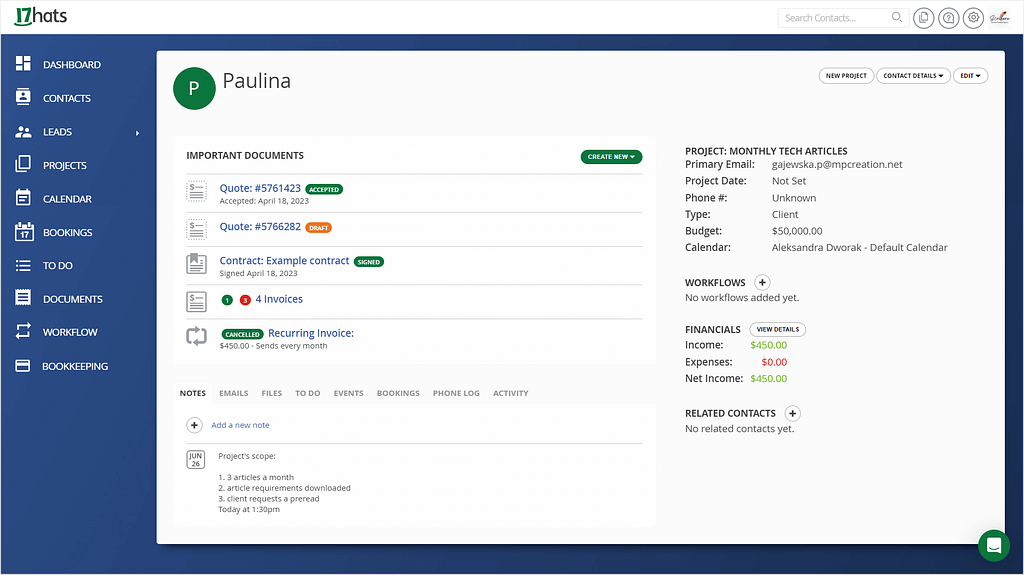This screenshot has width=1024, height=575.
Task: Click the user profile avatar in header
Action: click(x=999, y=18)
